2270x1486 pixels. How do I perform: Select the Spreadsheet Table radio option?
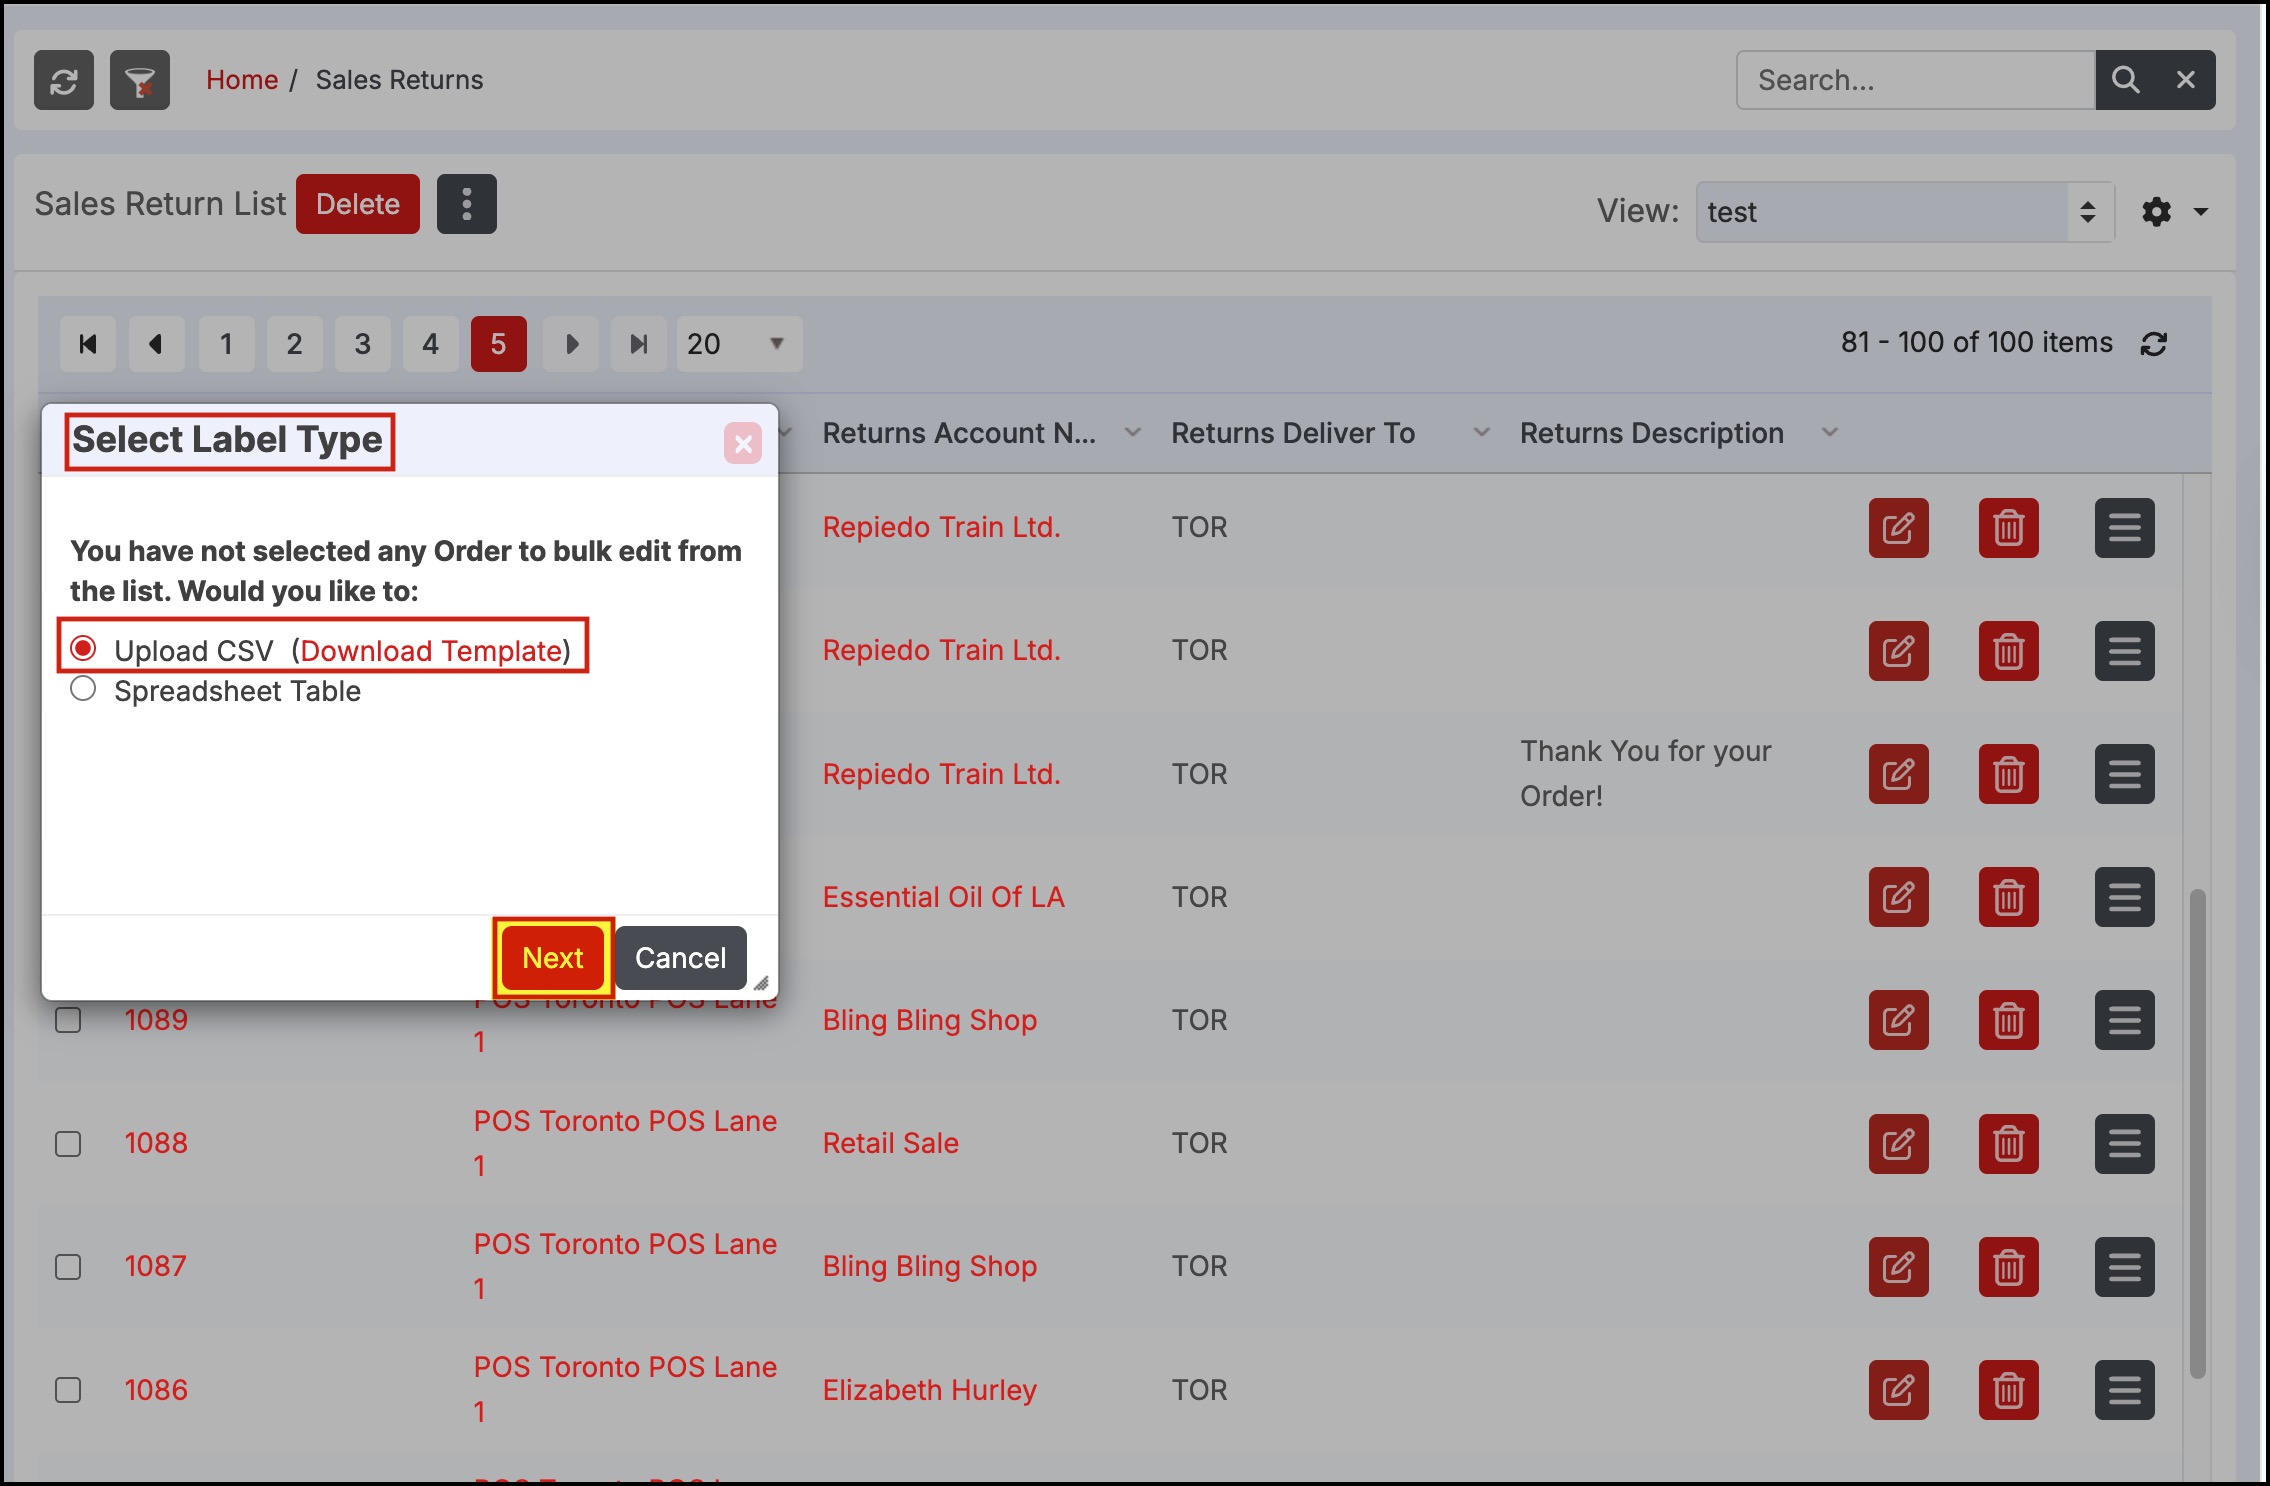83,689
